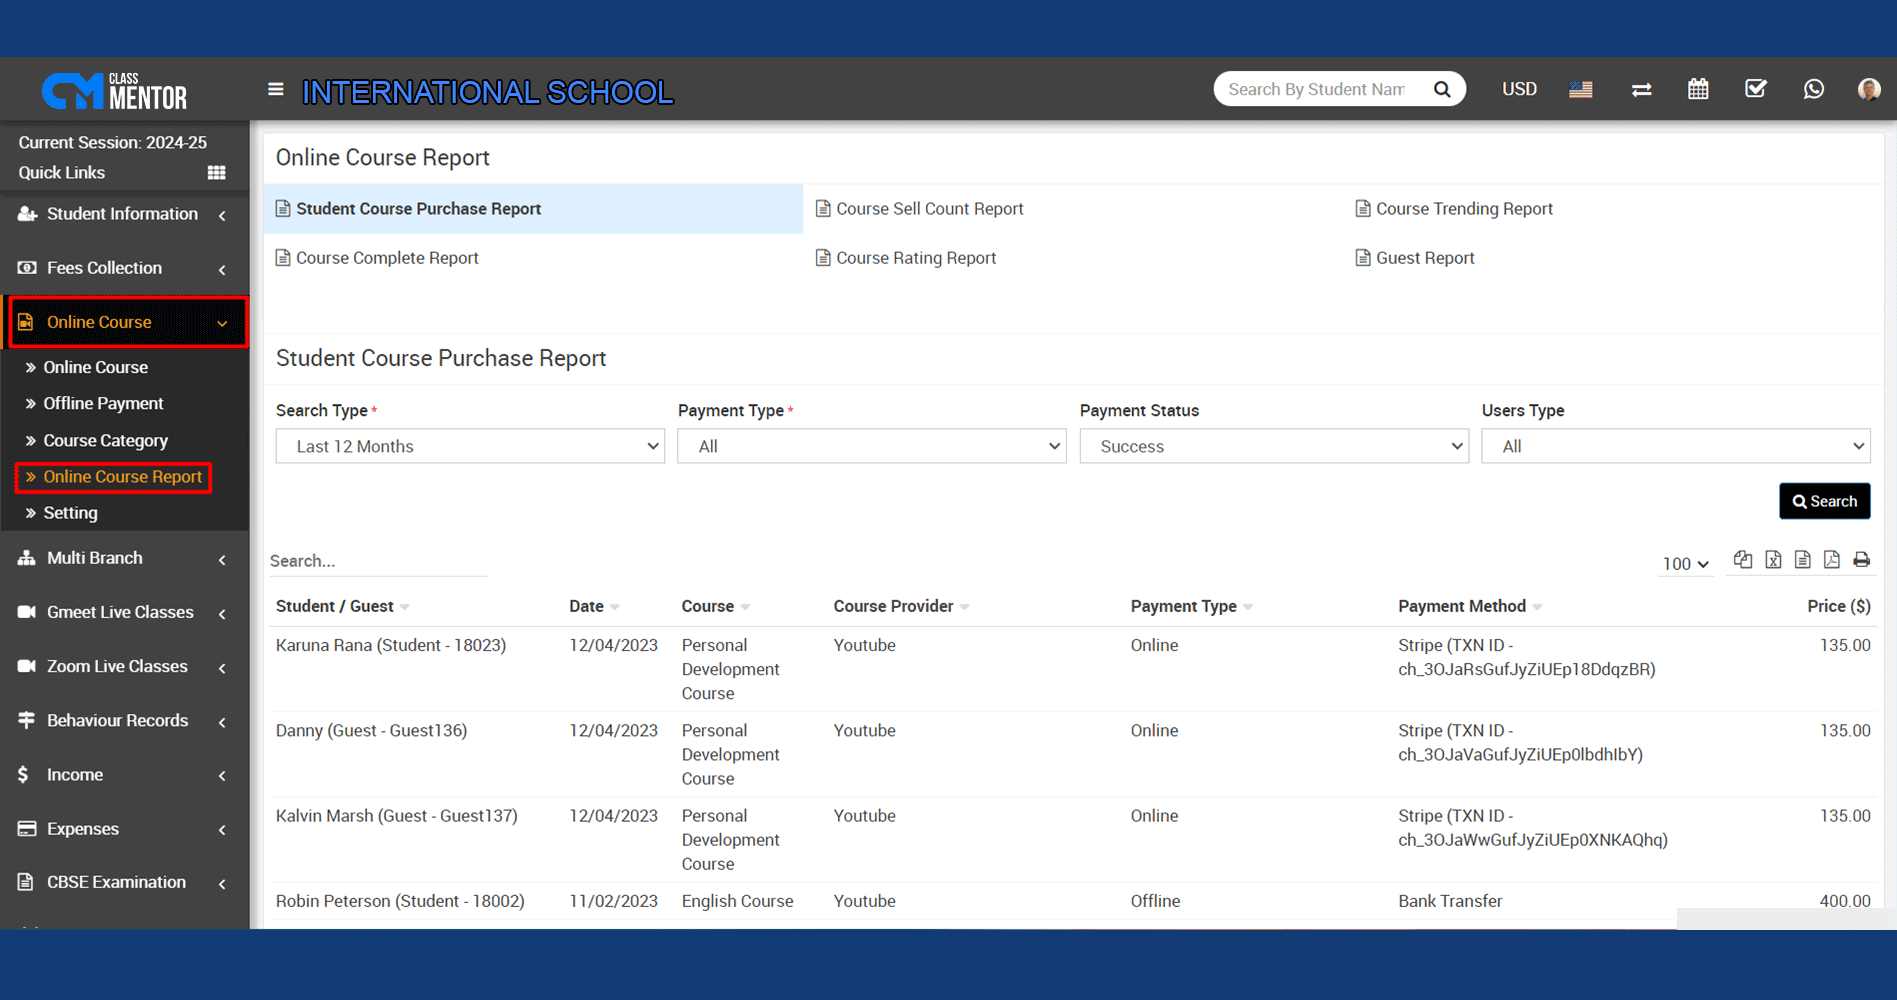Sort by Payment Method column header
The width and height of the screenshot is (1897, 1000).
coord(1470,606)
